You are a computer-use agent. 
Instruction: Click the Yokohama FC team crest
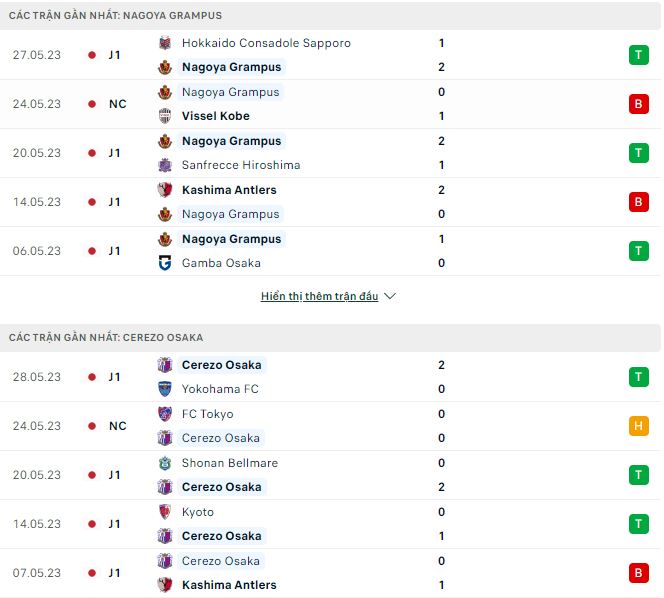click(x=165, y=389)
